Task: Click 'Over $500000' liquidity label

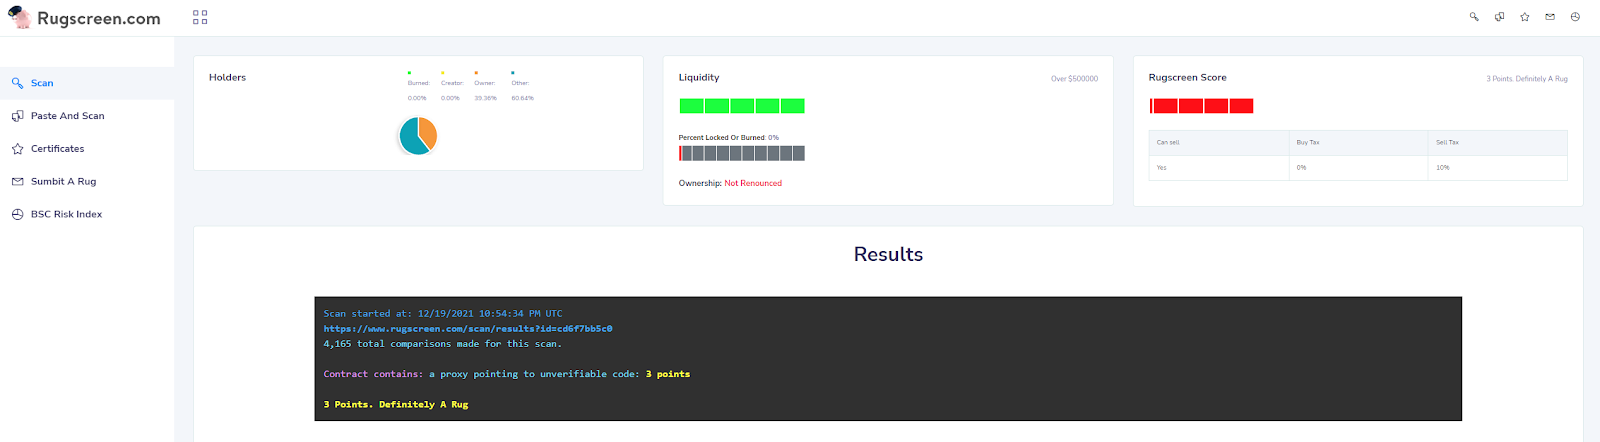Action: click(x=1074, y=78)
